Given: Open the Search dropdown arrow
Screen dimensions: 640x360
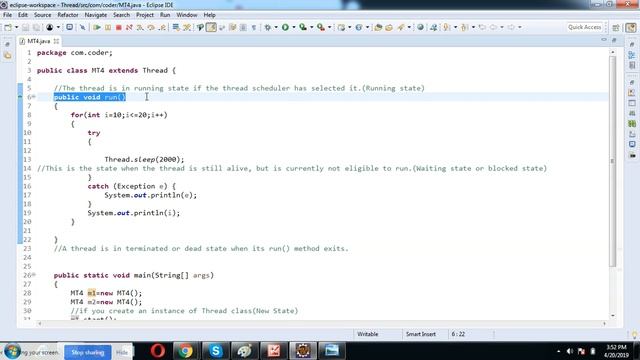Looking at the screenshot, I should 409,27.
